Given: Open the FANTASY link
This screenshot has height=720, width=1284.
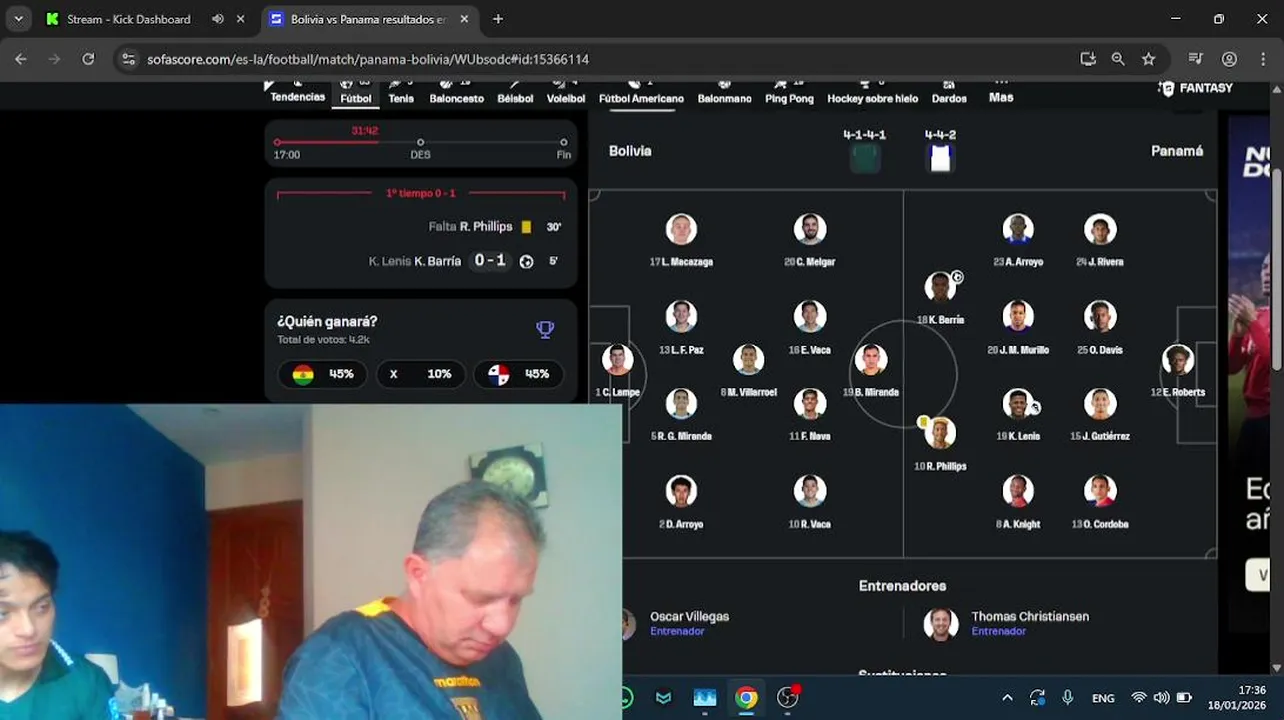Looking at the screenshot, I should tap(1195, 88).
